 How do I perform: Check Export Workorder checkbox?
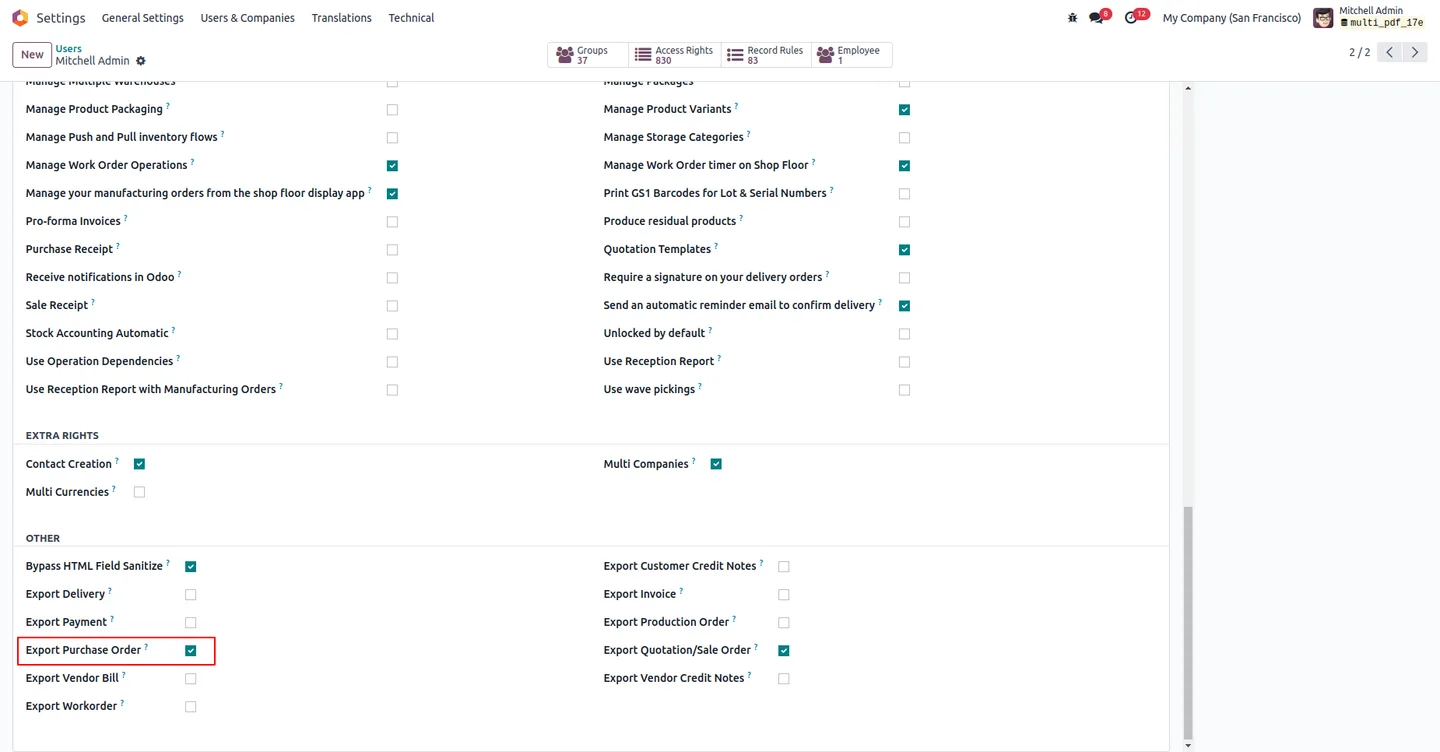[190, 707]
